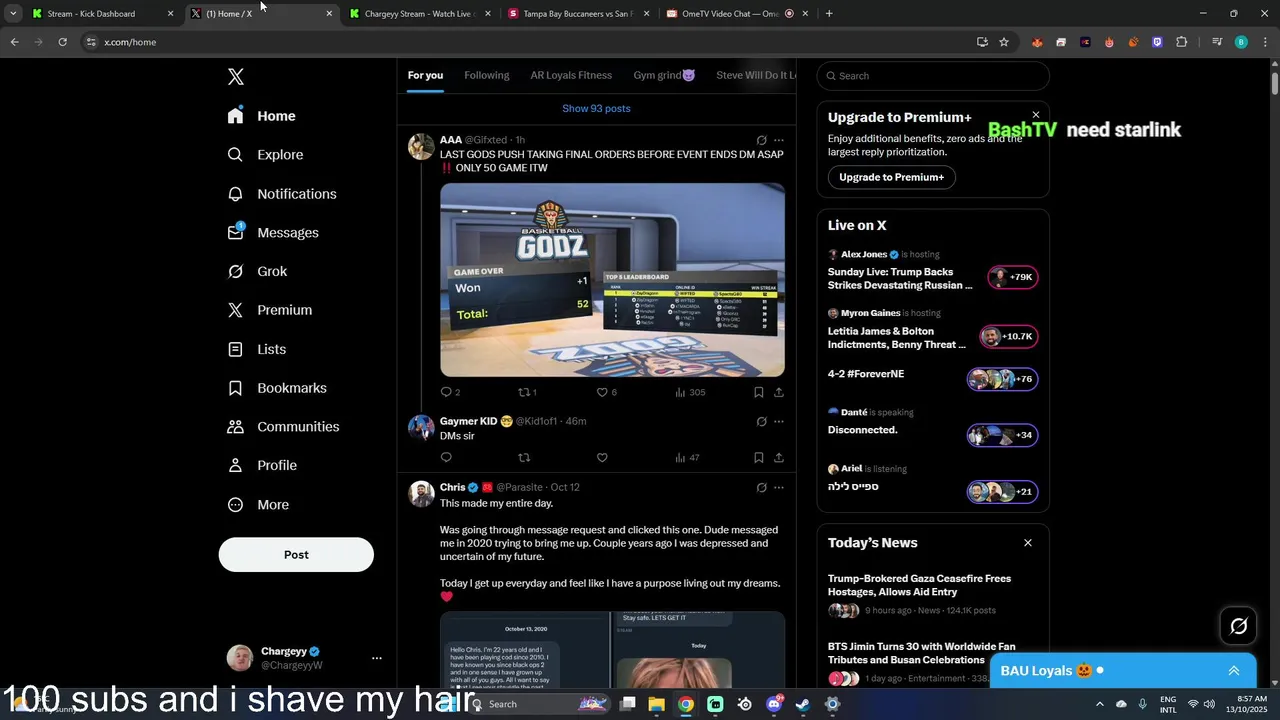Open the Chargeyy account switcher menu
This screenshot has height=720, width=1280.
pyautogui.click(x=305, y=658)
